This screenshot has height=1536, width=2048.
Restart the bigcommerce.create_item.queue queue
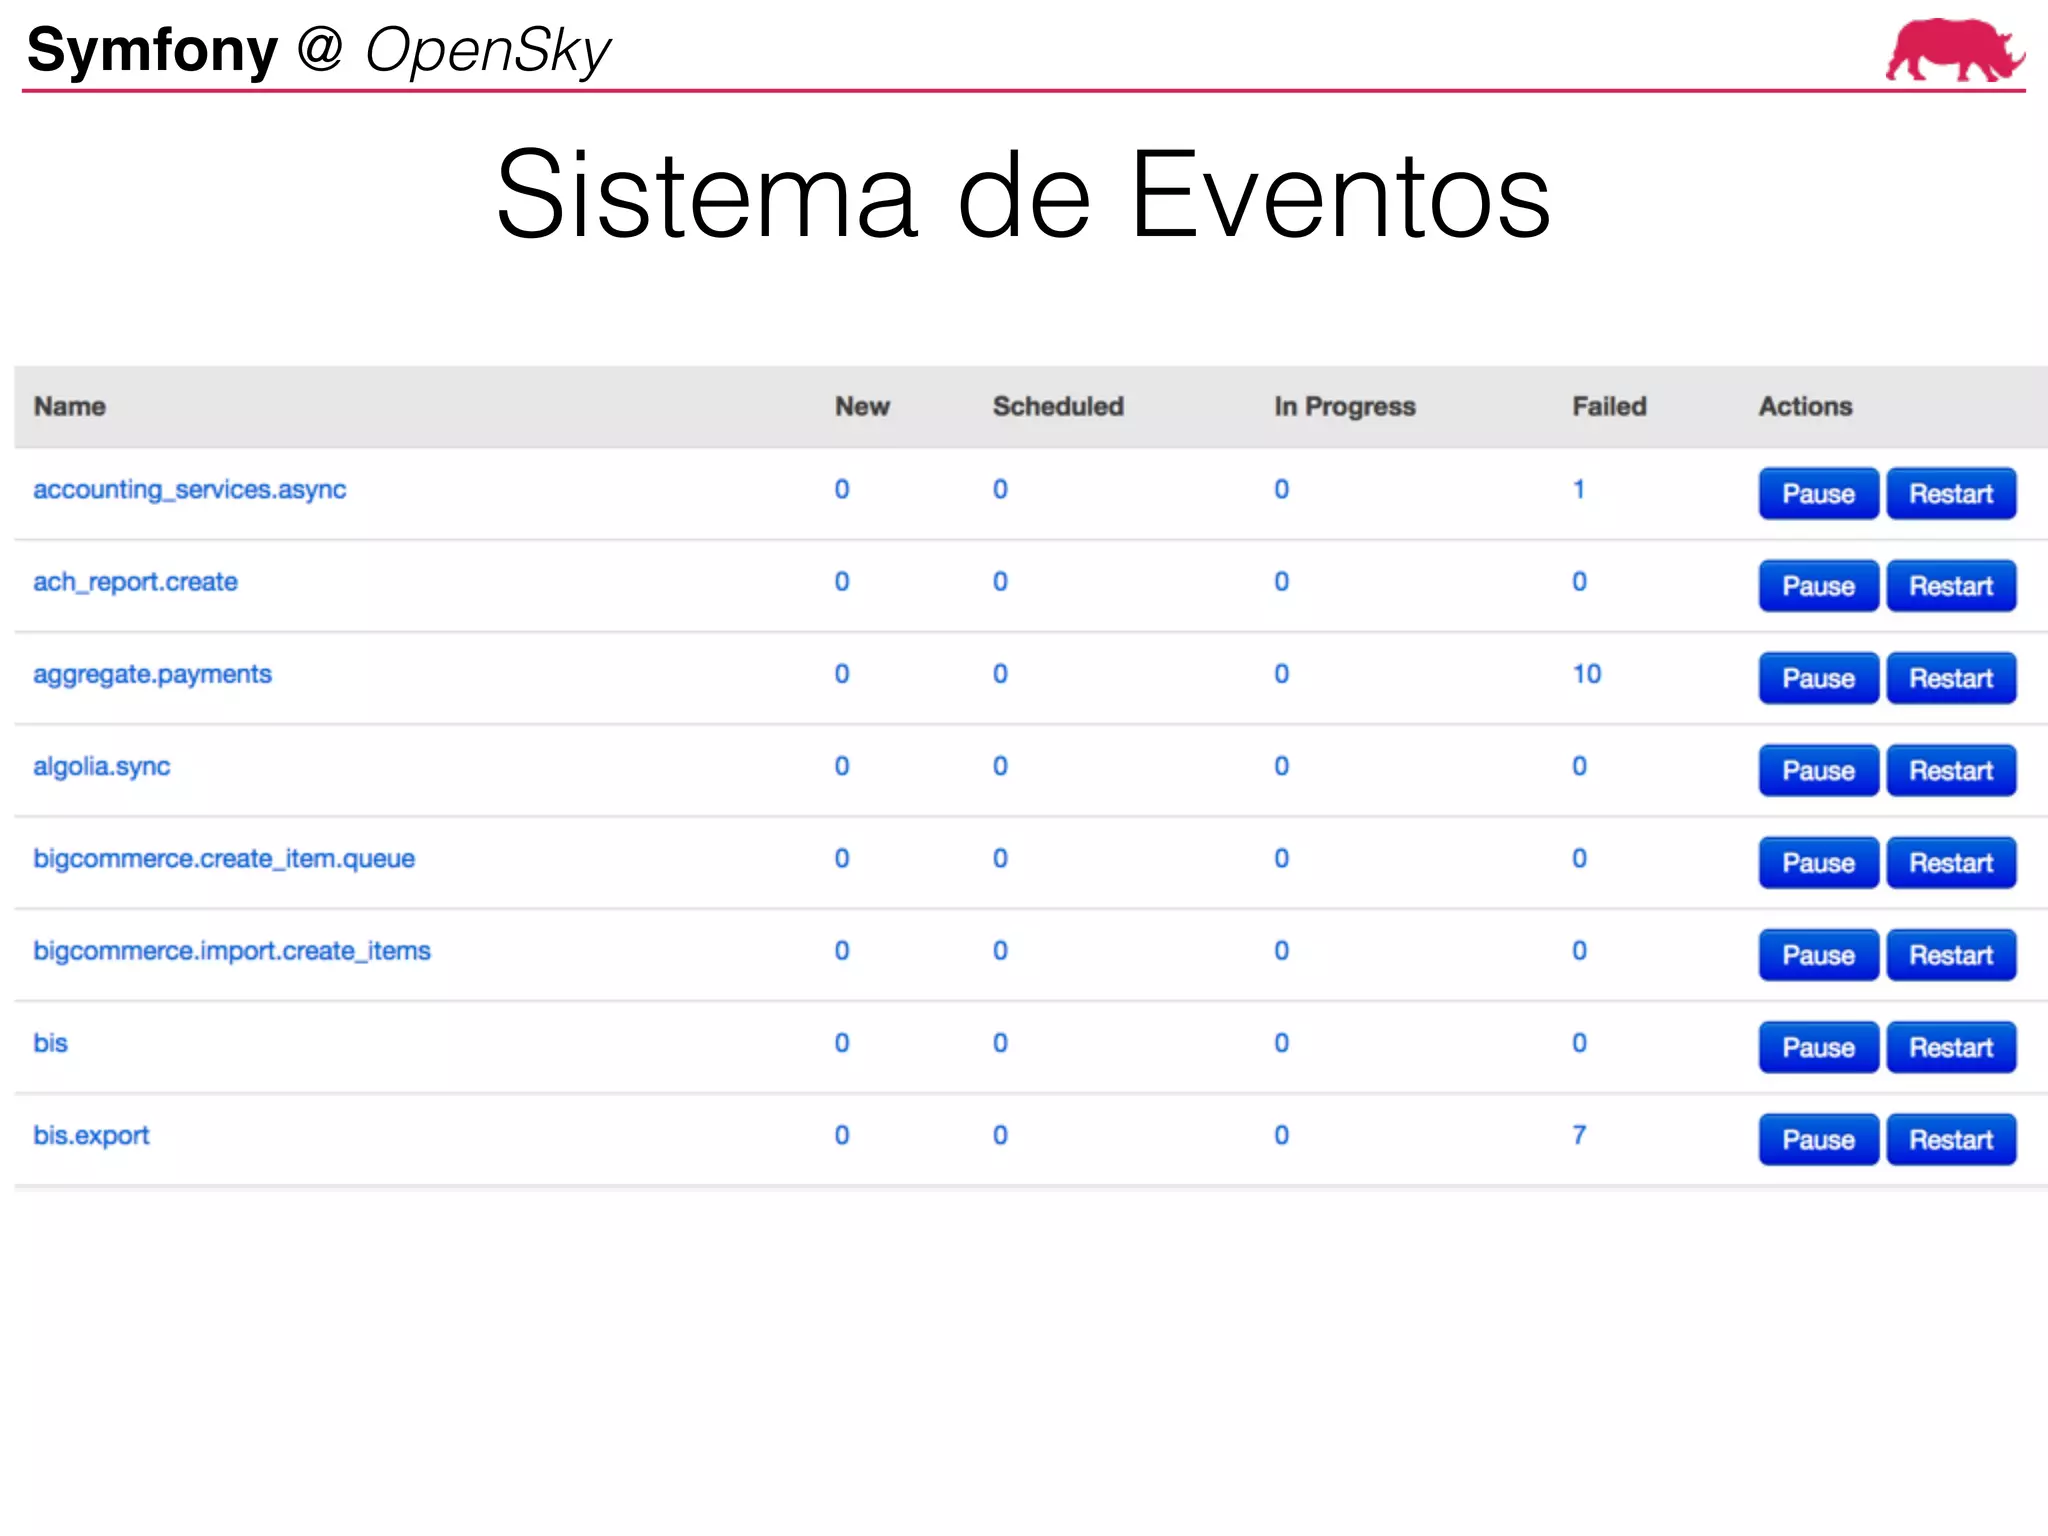1950,863
